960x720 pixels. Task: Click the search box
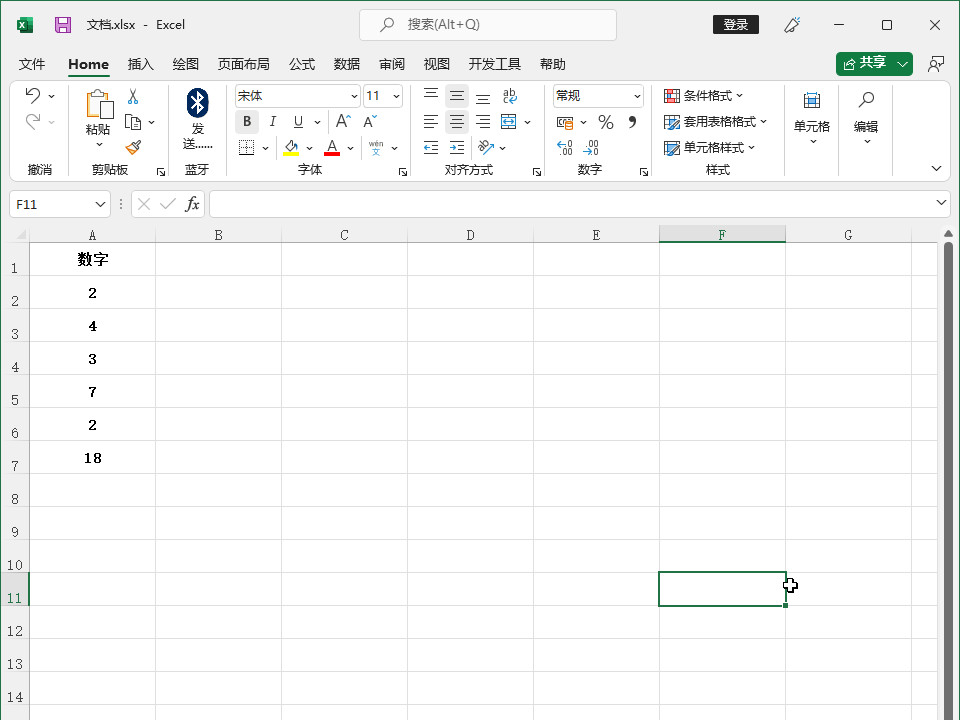pos(488,25)
